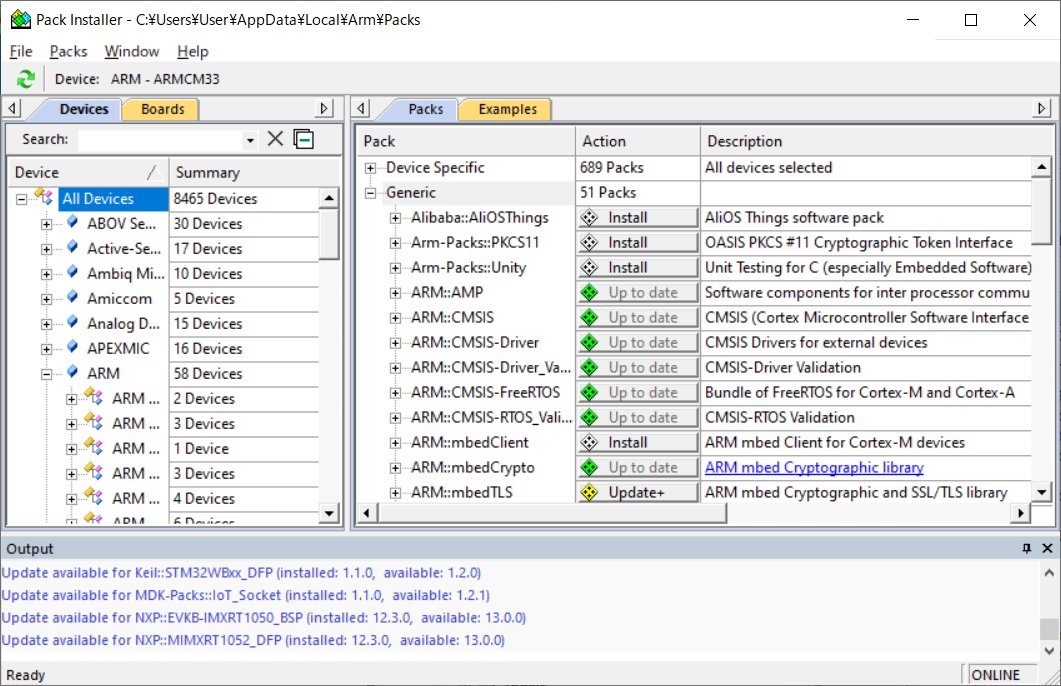Clear the search with the X icon
1061x686 pixels.
275,139
